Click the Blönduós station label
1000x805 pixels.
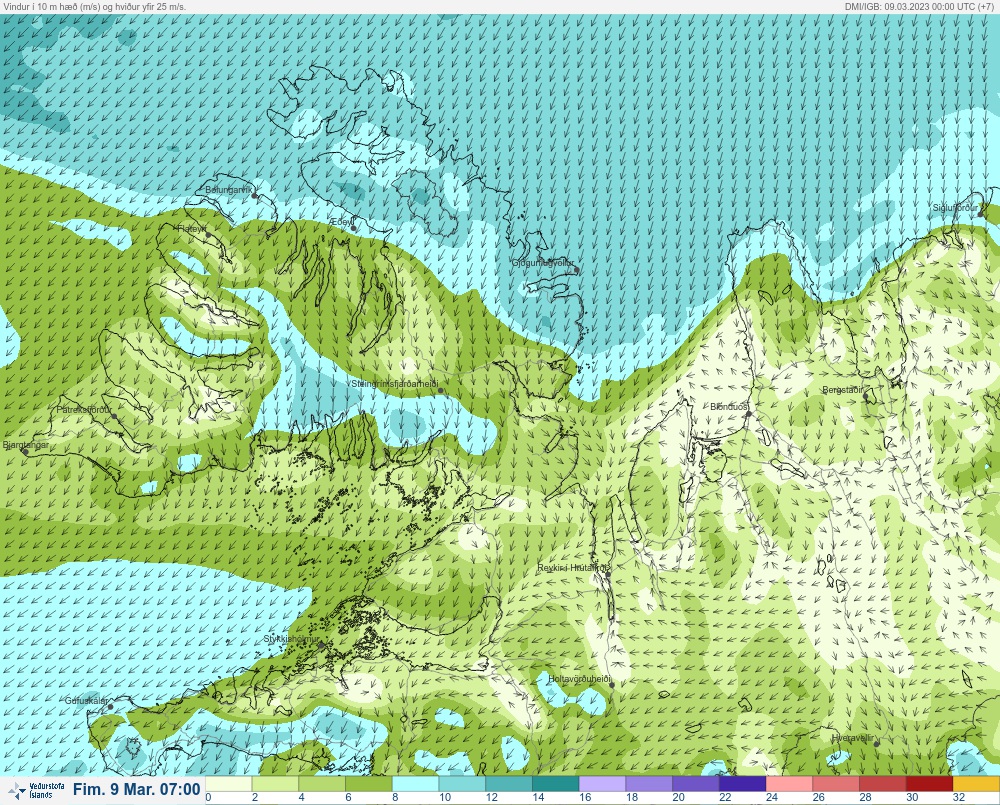click(729, 406)
